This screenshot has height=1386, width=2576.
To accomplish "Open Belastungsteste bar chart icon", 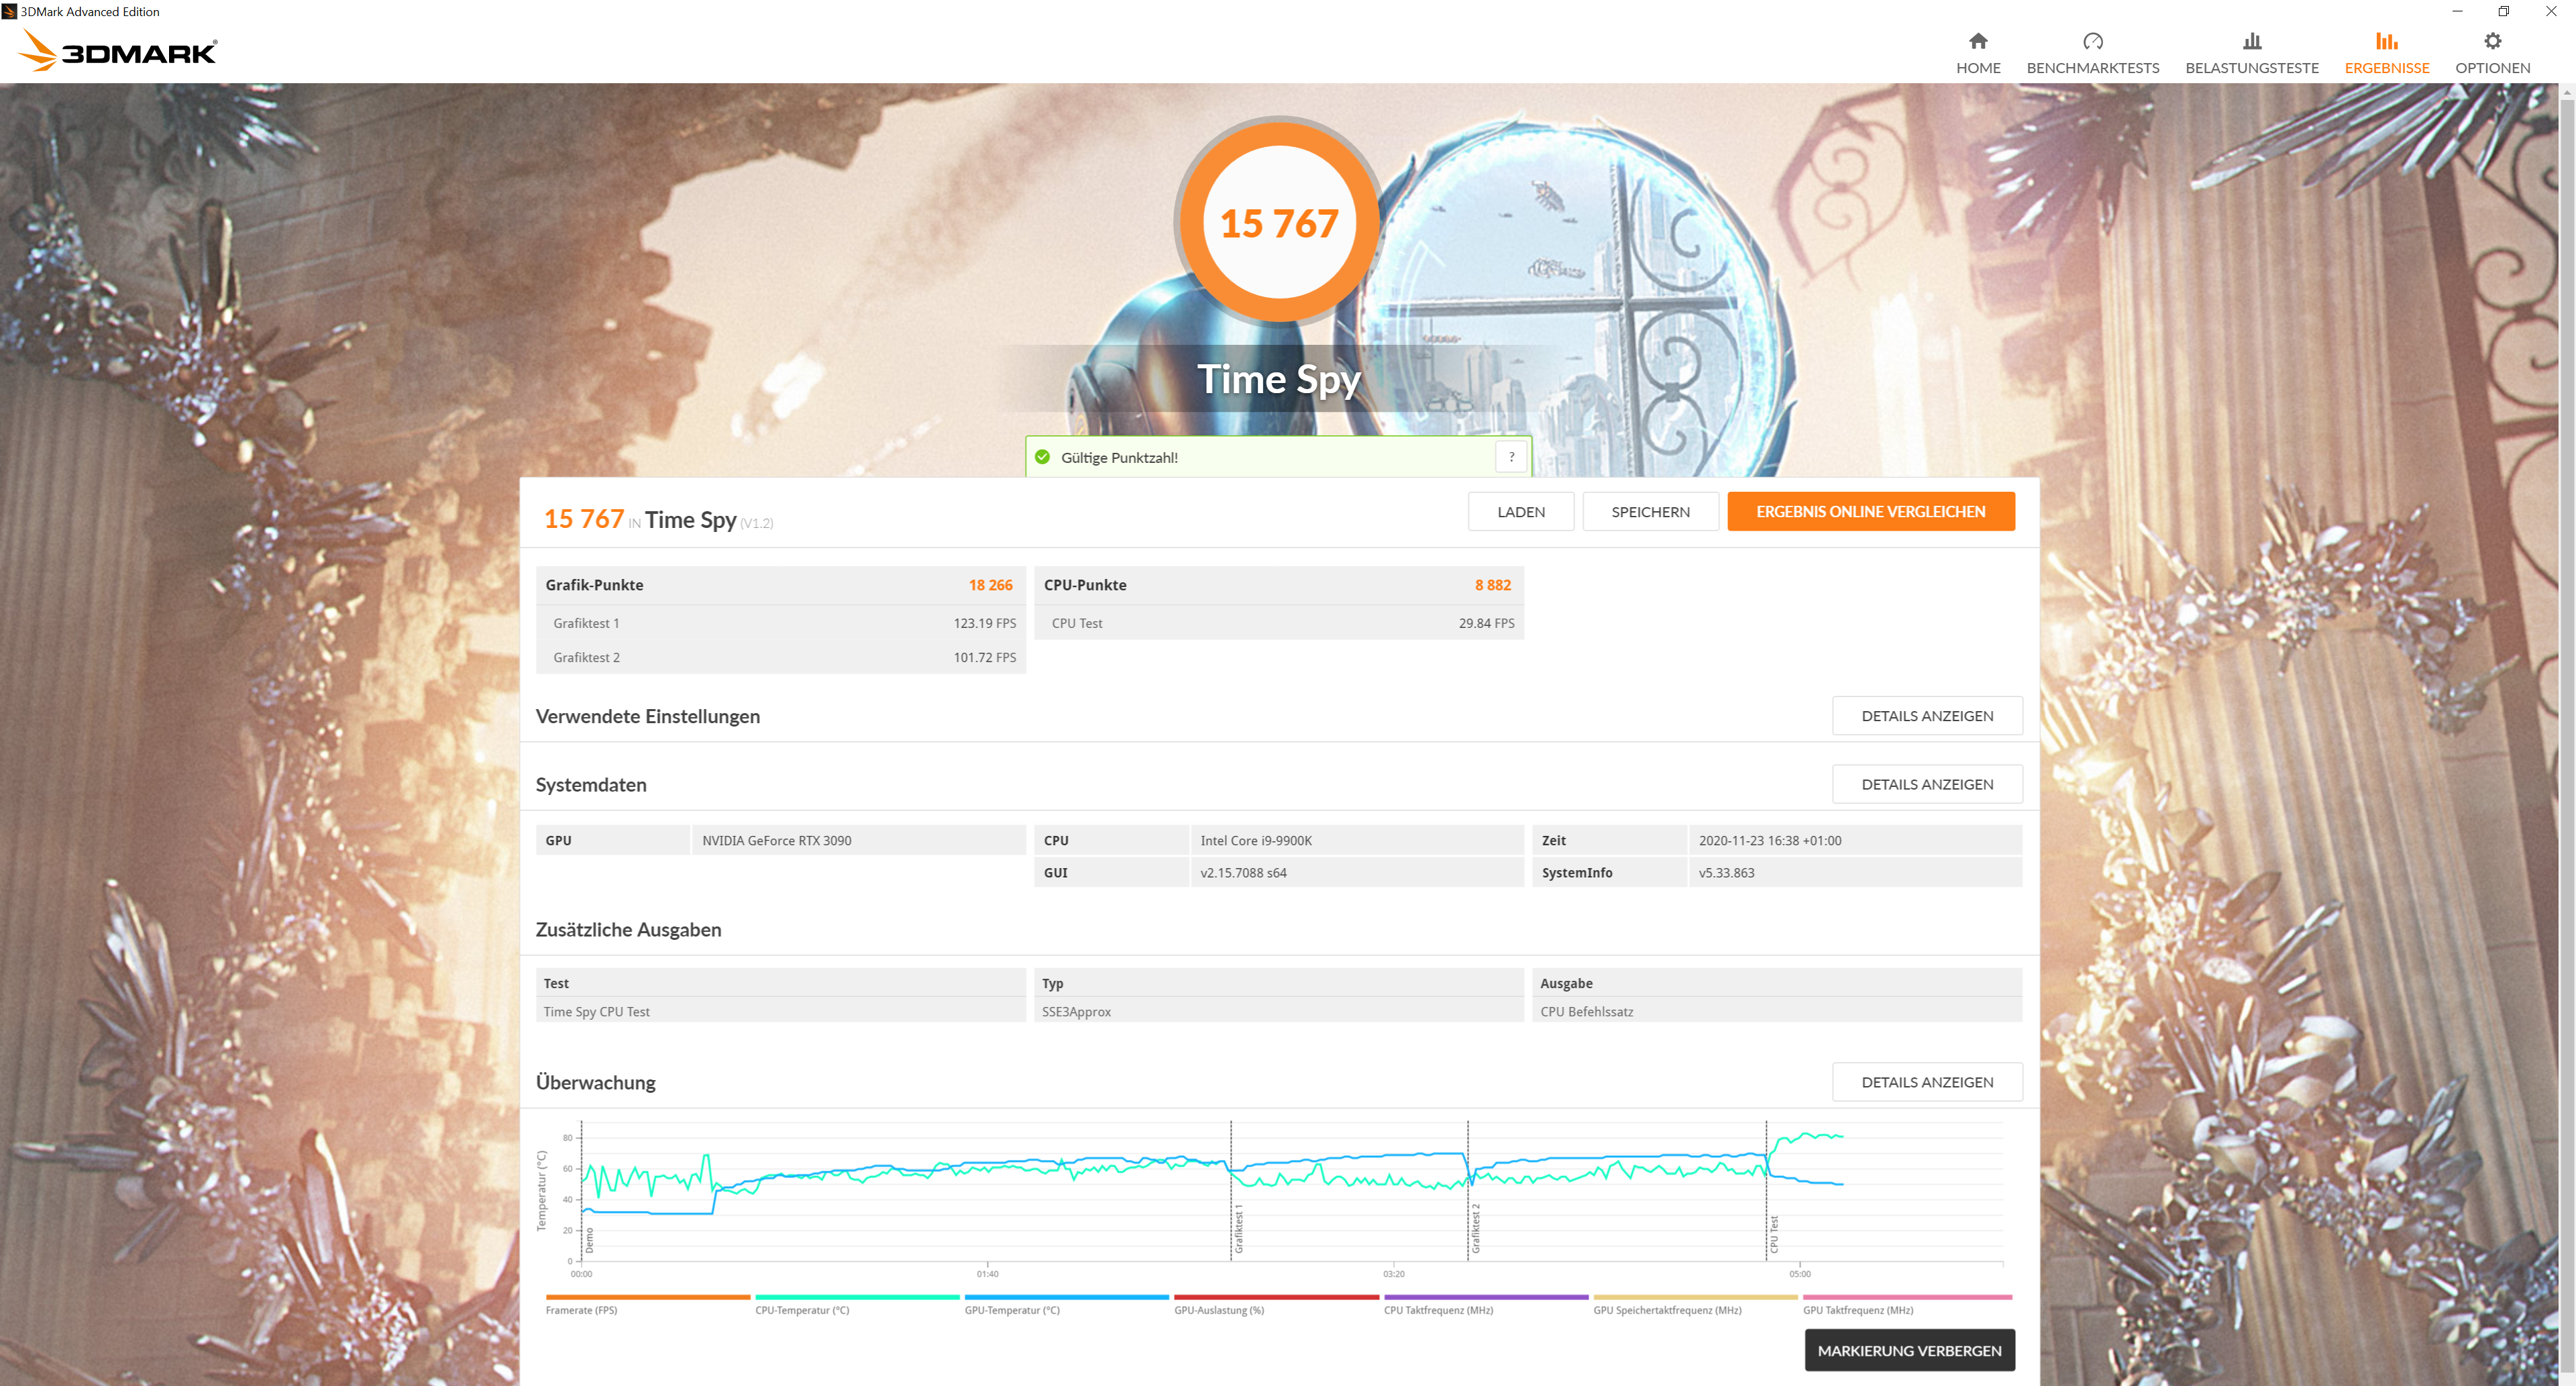I will click(x=2251, y=41).
